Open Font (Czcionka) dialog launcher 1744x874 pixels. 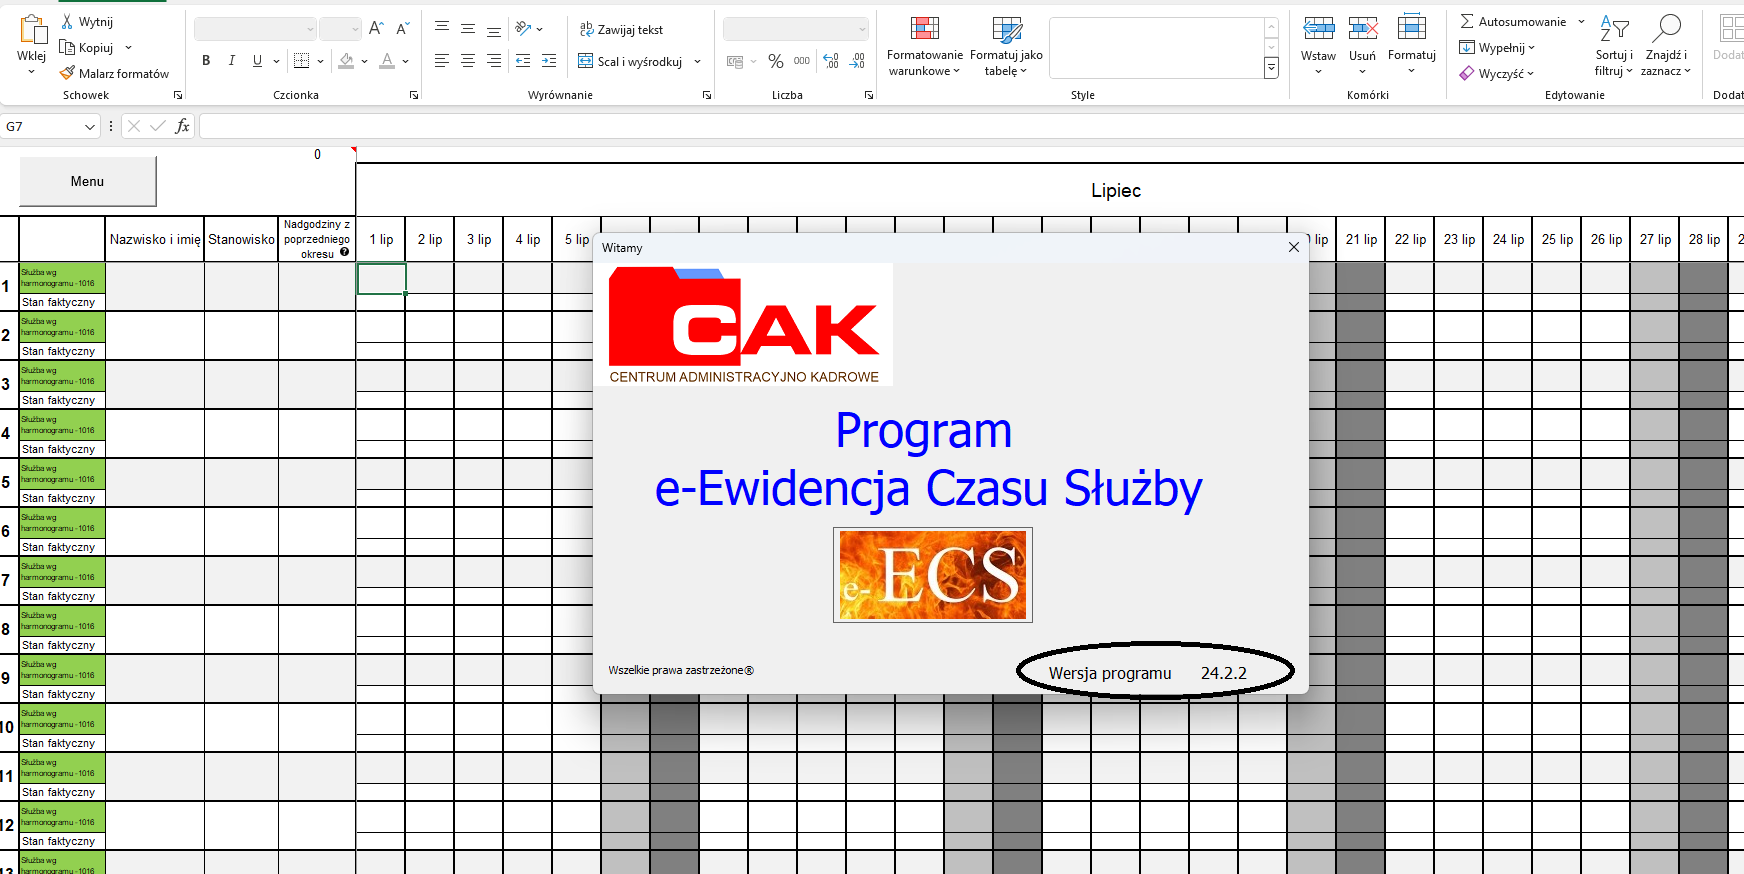414,95
